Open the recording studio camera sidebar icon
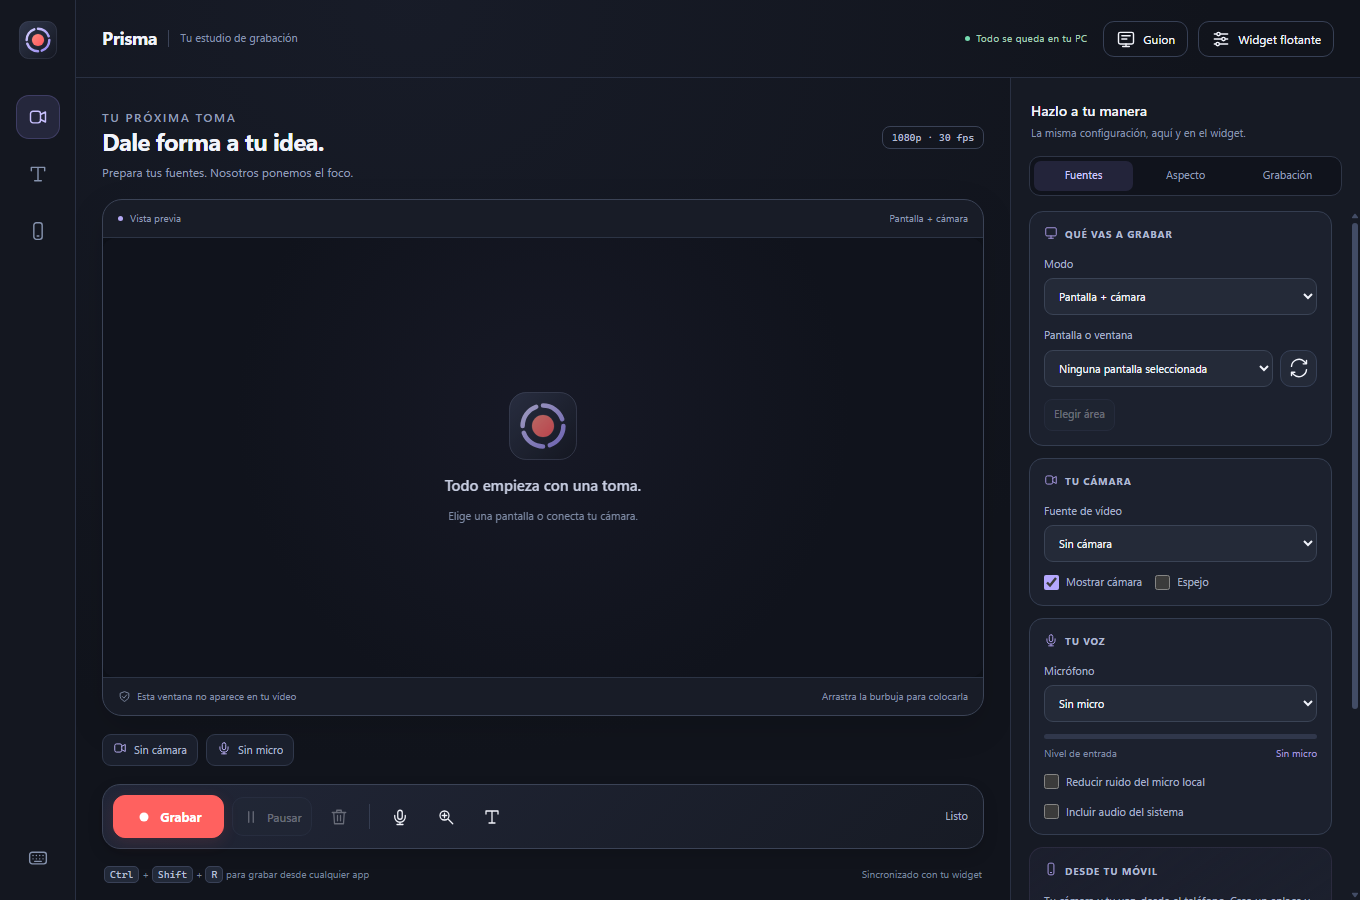Image resolution: width=1360 pixels, height=900 pixels. 38,117
